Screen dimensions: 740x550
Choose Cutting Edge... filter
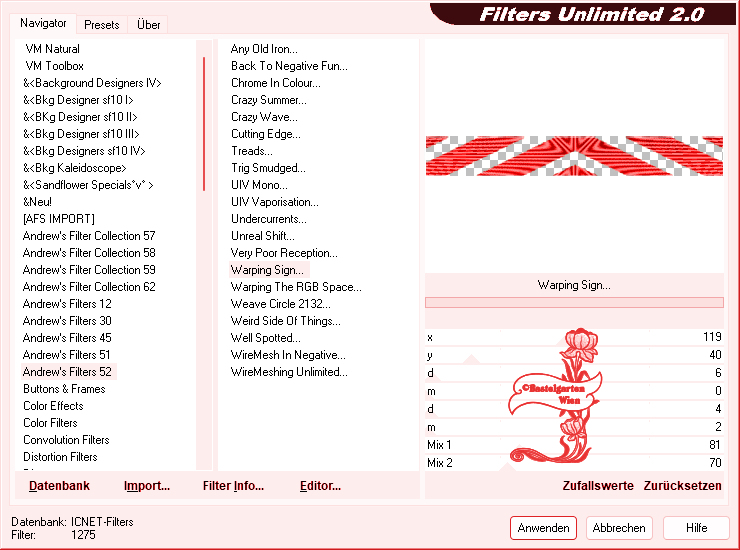(266, 134)
